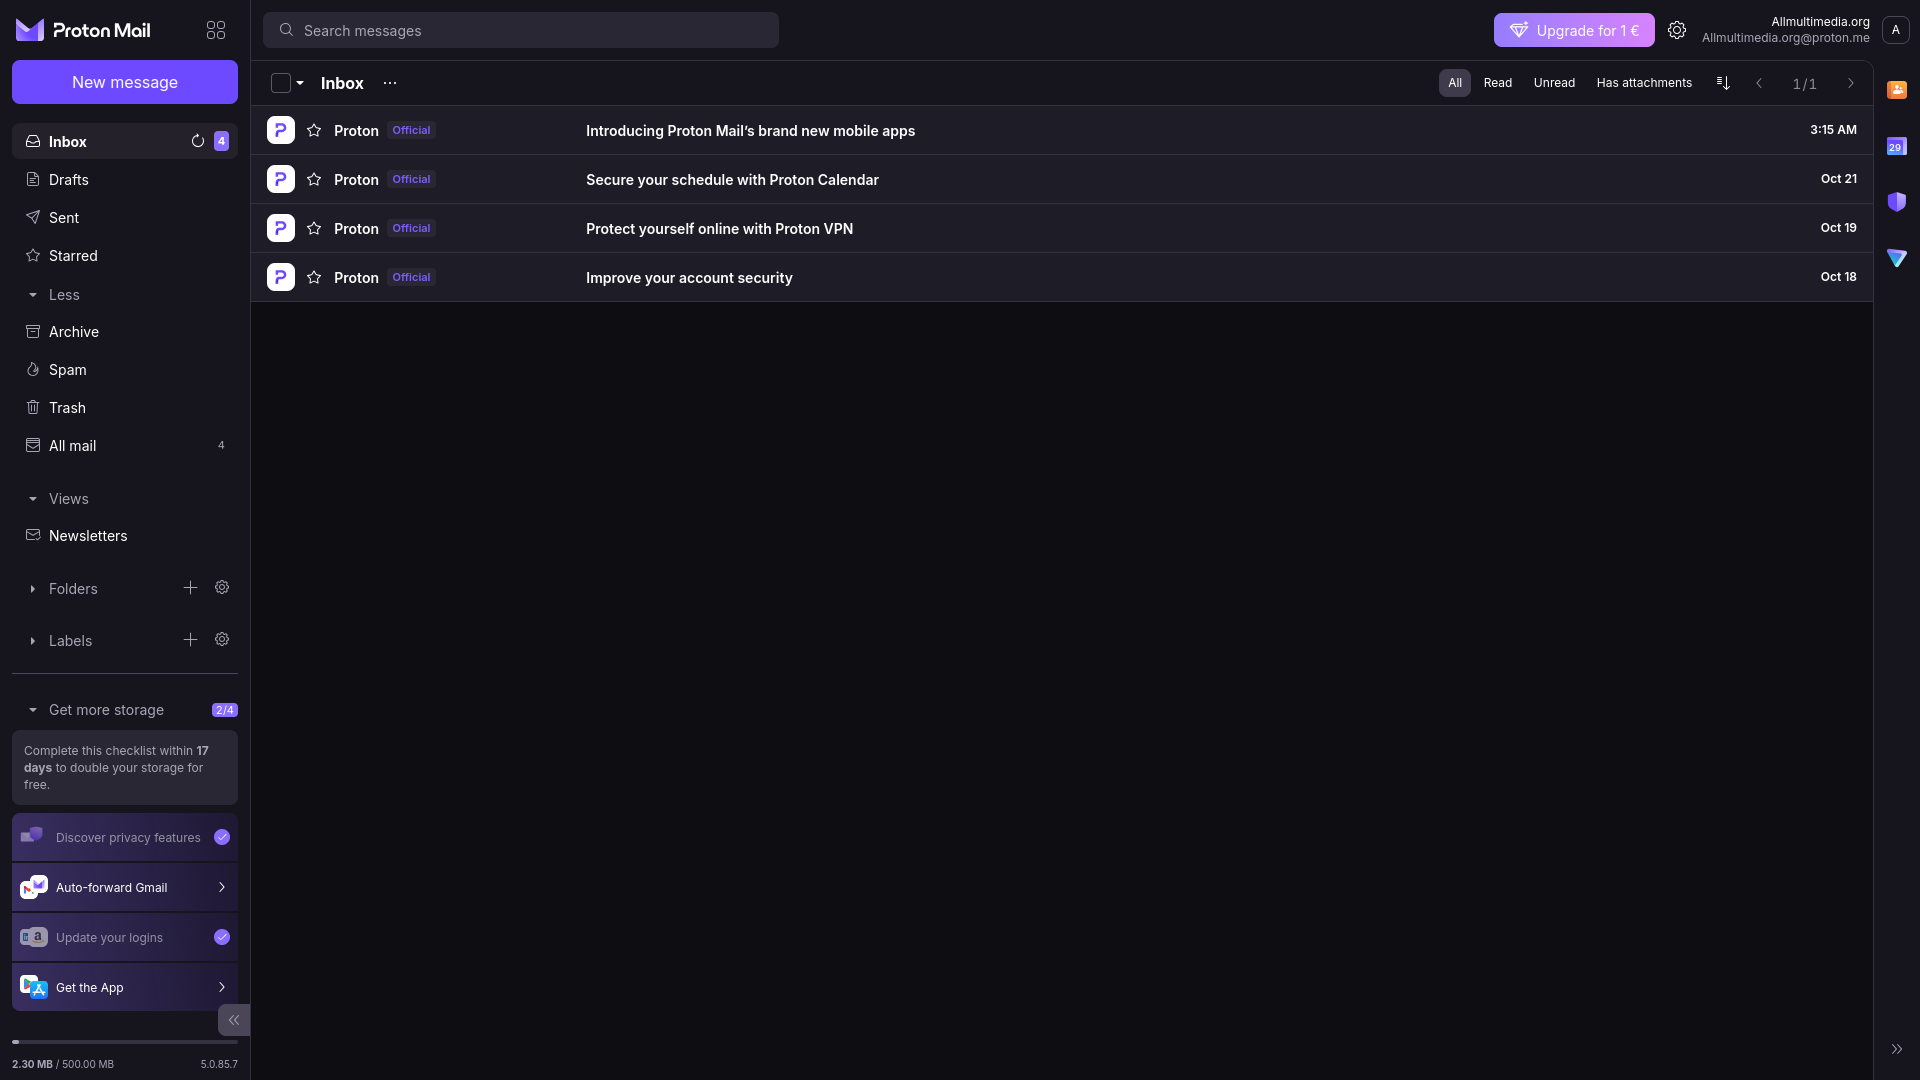Image resolution: width=1920 pixels, height=1080 pixels.
Task: Collapse the Views section
Action: pos(33,499)
